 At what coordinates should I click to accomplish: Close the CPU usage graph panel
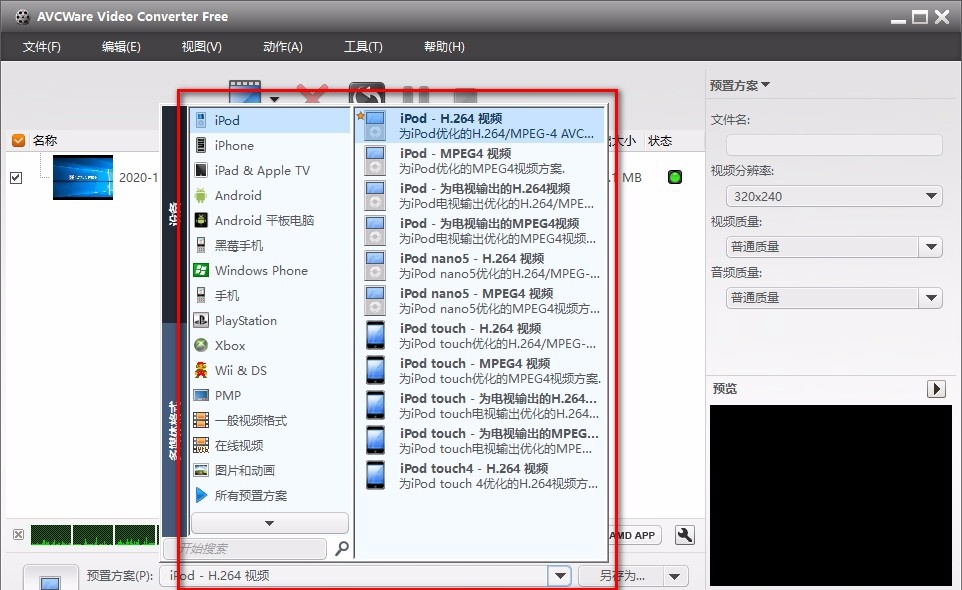(18, 535)
